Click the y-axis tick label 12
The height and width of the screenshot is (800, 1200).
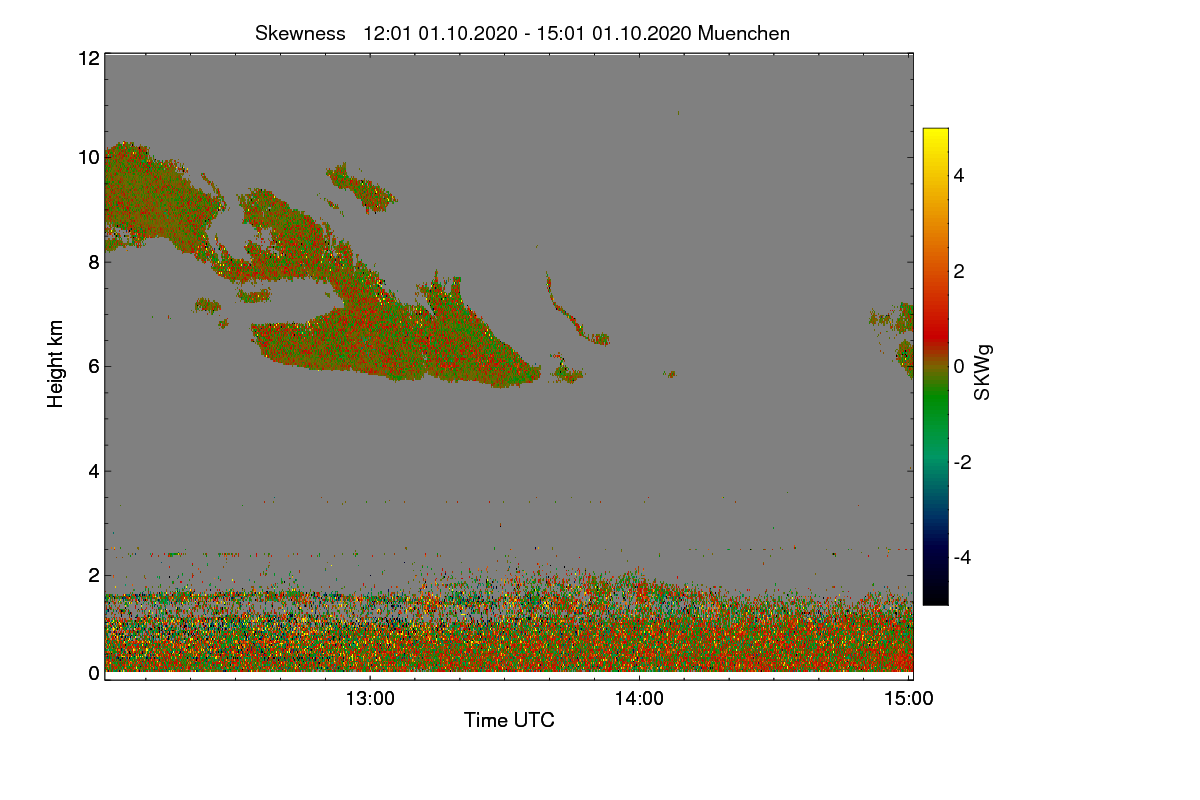[x=88, y=58]
